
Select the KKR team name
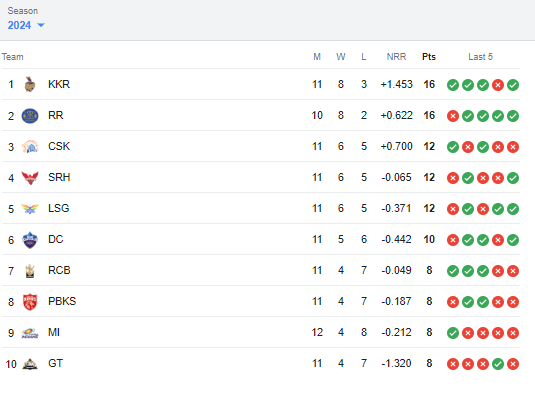[59, 84]
